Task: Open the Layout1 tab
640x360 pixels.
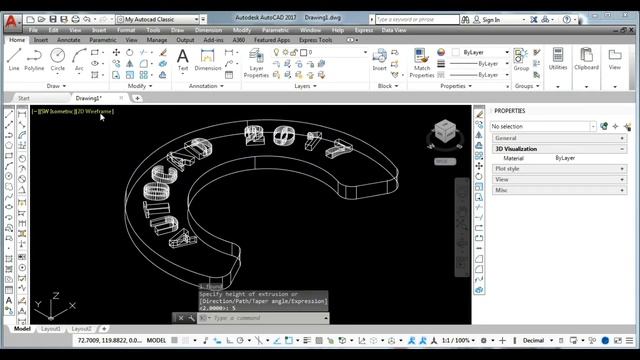Action: coord(51,329)
